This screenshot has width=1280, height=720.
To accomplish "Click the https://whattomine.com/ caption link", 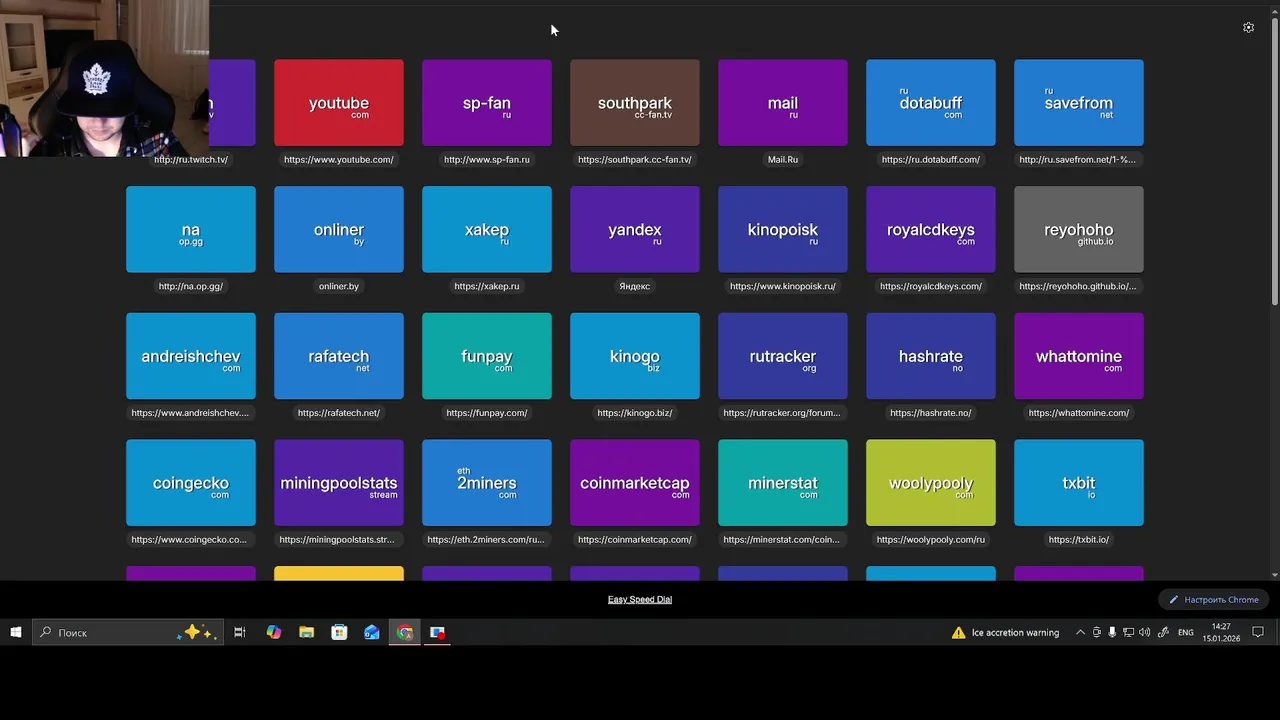I will point(1079,413).
